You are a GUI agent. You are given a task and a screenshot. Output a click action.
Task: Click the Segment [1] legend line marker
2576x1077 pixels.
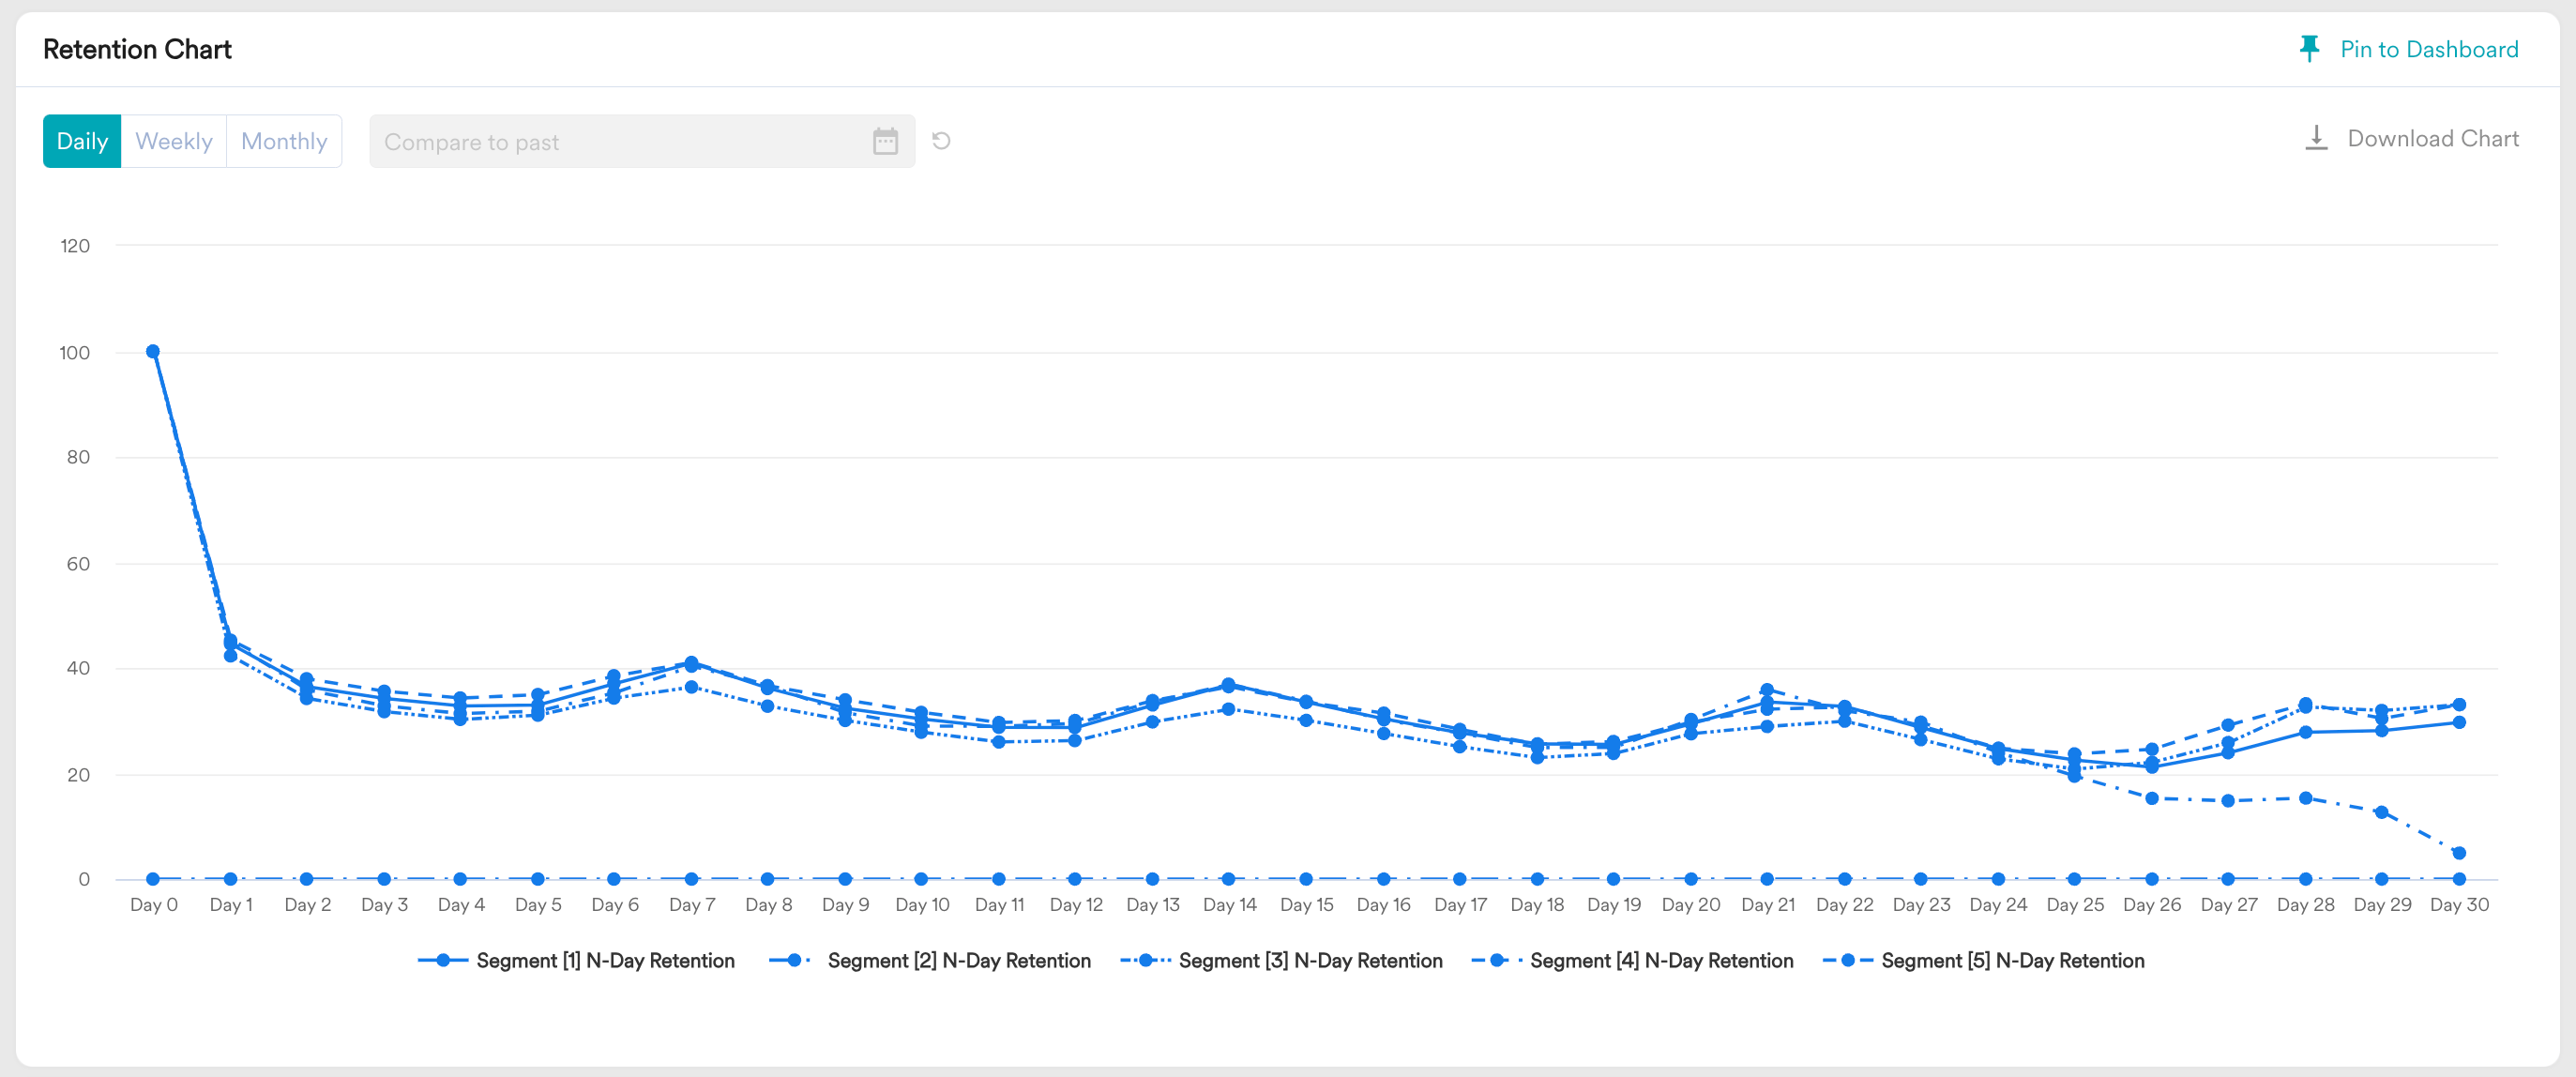[x=442, y=960]
